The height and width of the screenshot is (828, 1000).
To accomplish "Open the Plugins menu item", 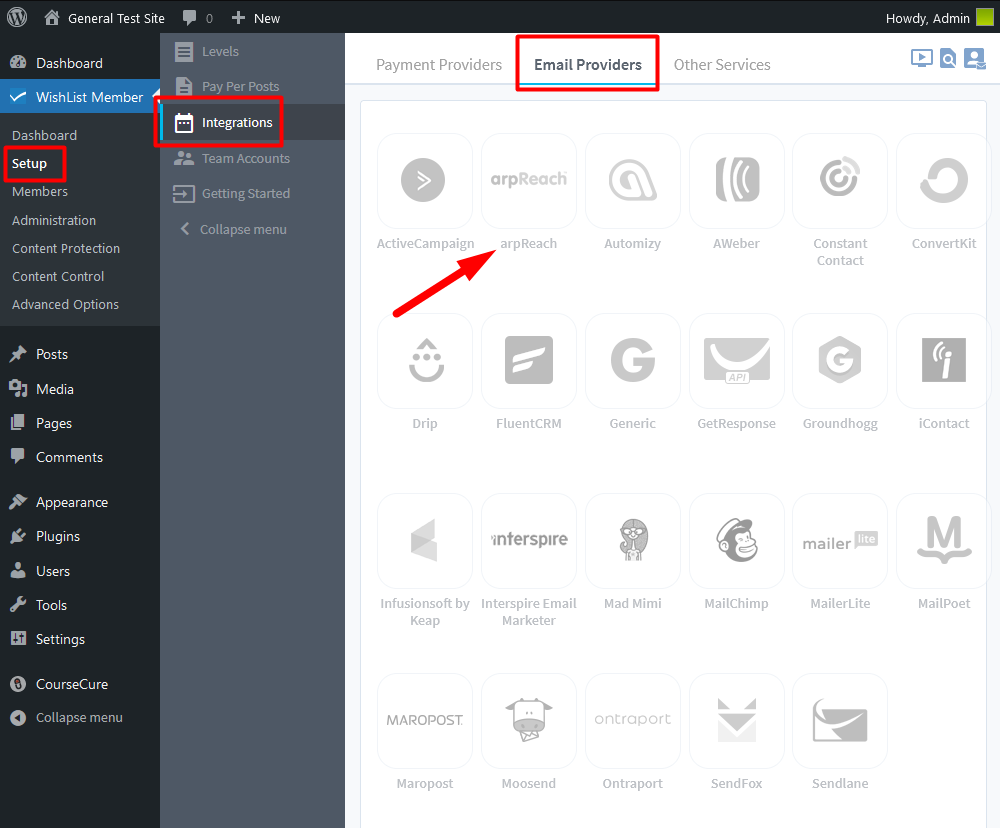I will pos(80,536).
